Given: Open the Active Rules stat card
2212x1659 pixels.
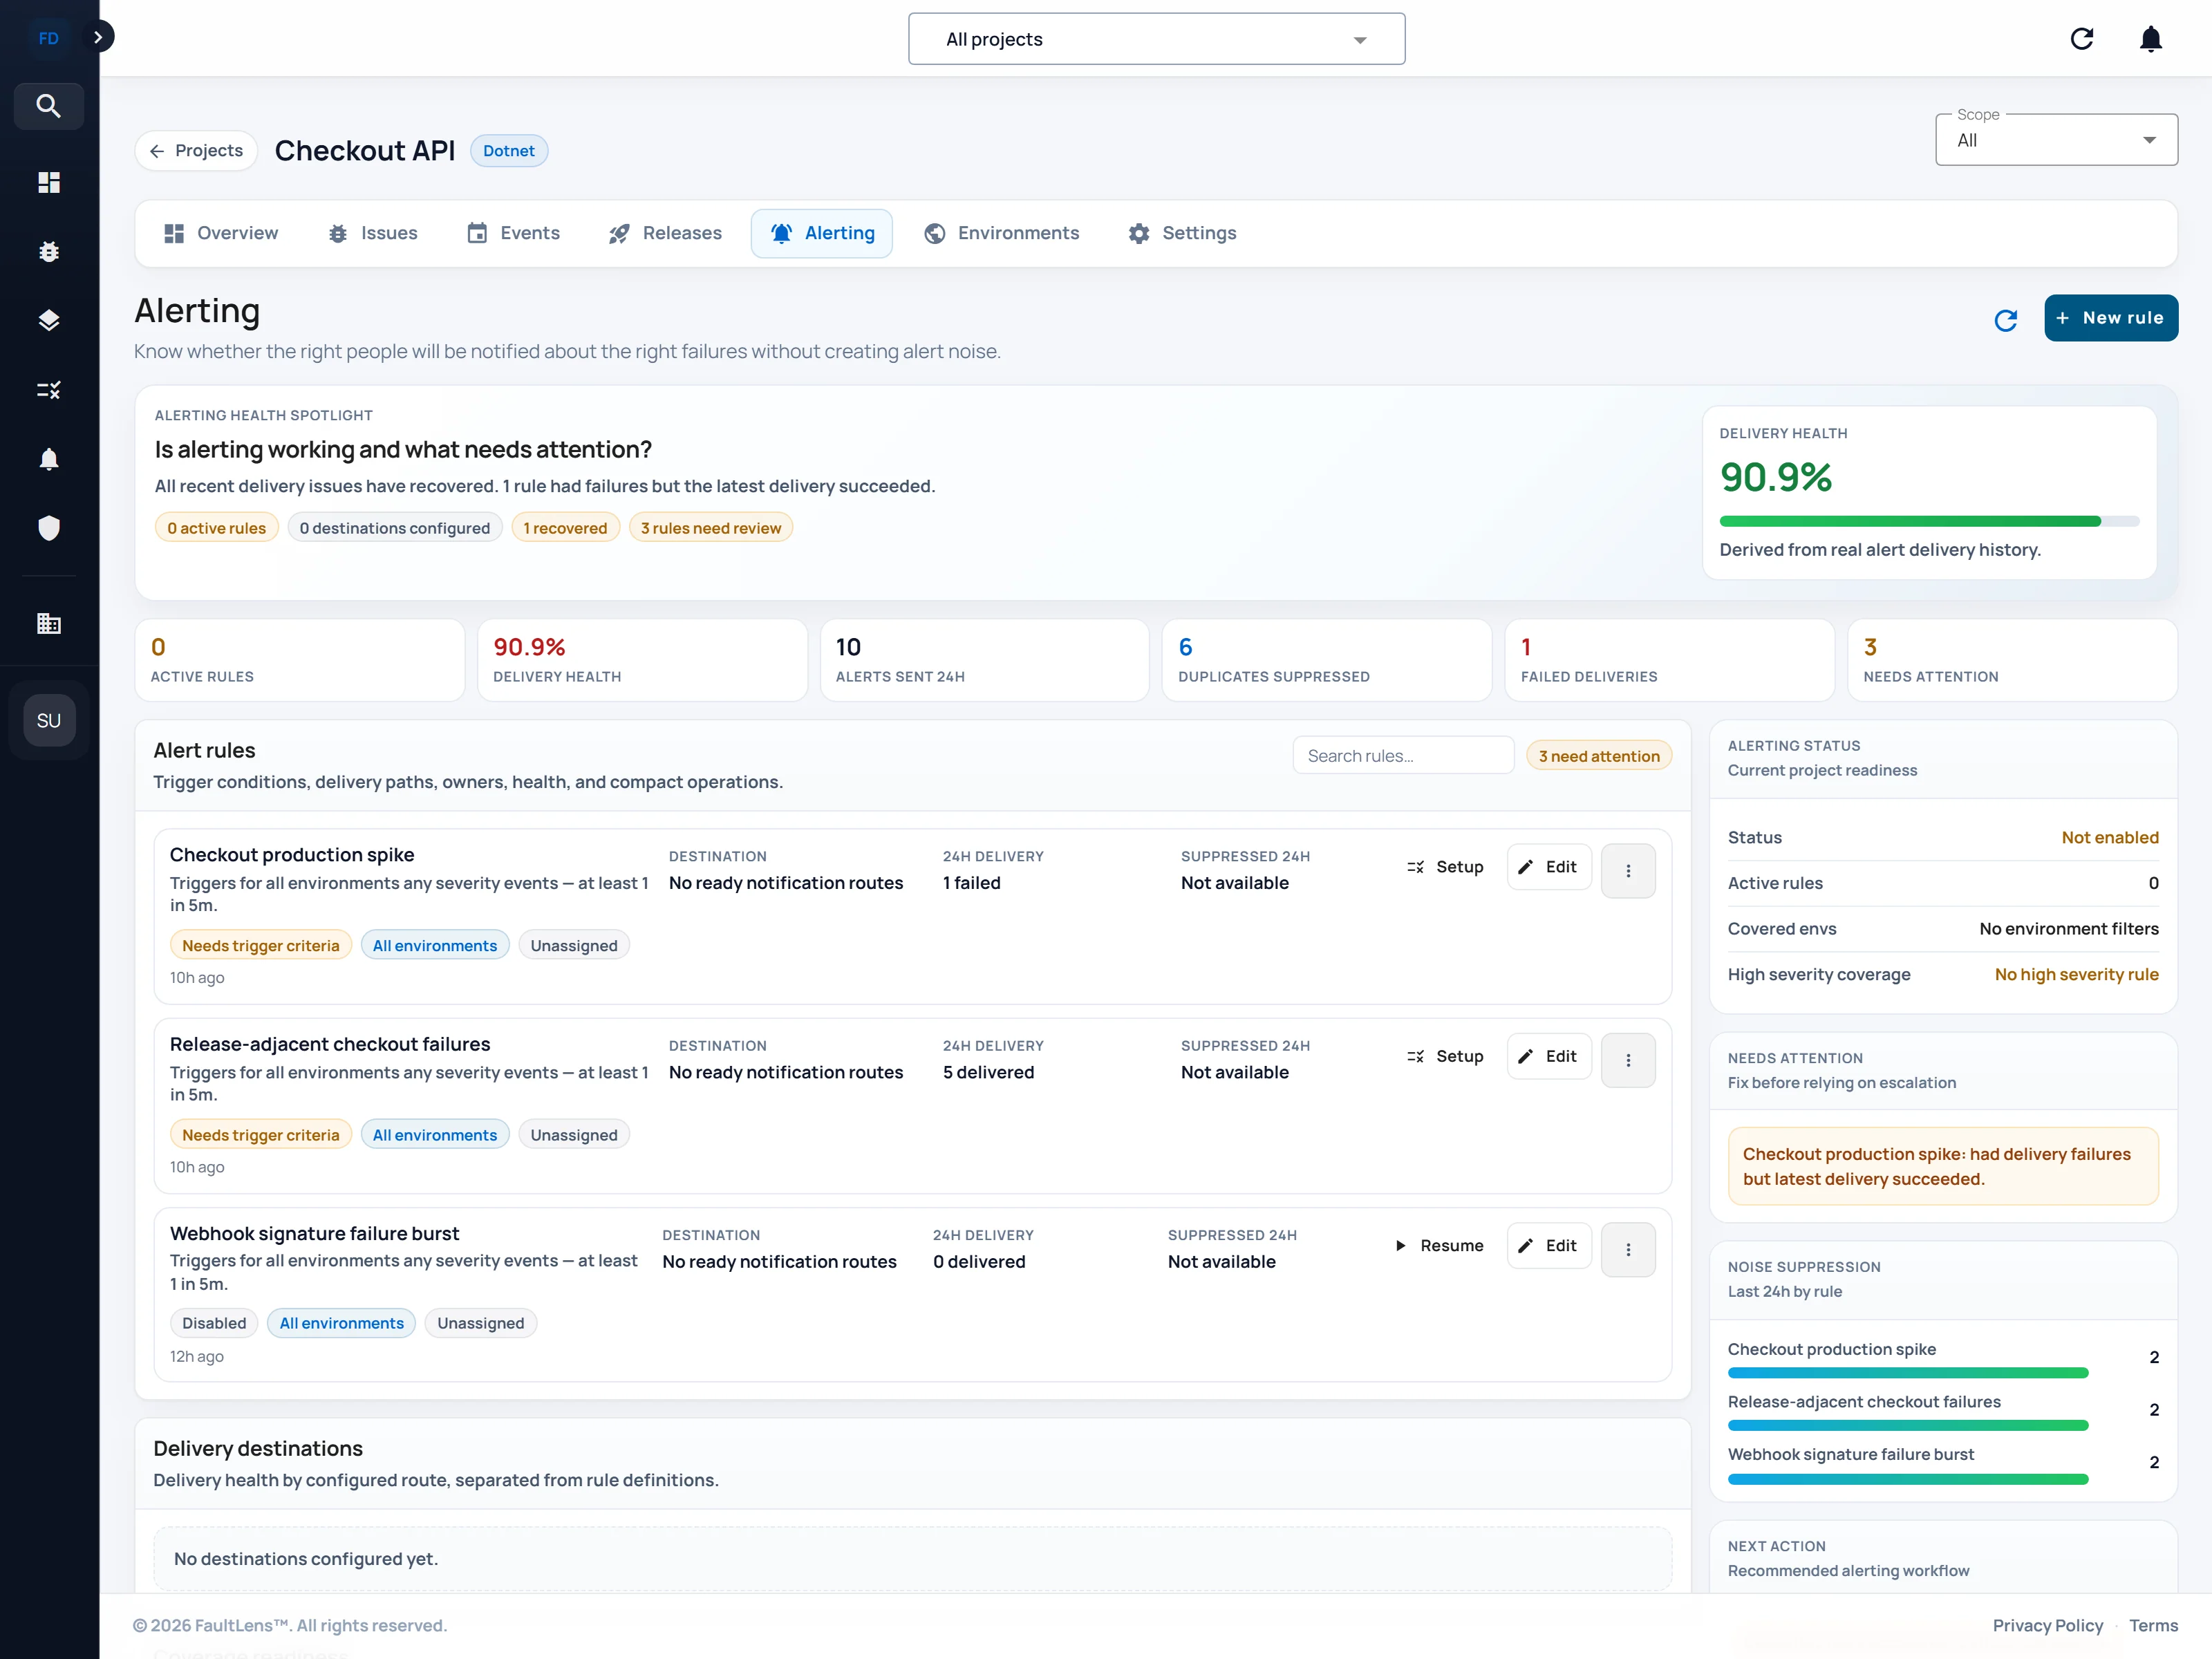Looking at the screenshot, I should (300, 660).
